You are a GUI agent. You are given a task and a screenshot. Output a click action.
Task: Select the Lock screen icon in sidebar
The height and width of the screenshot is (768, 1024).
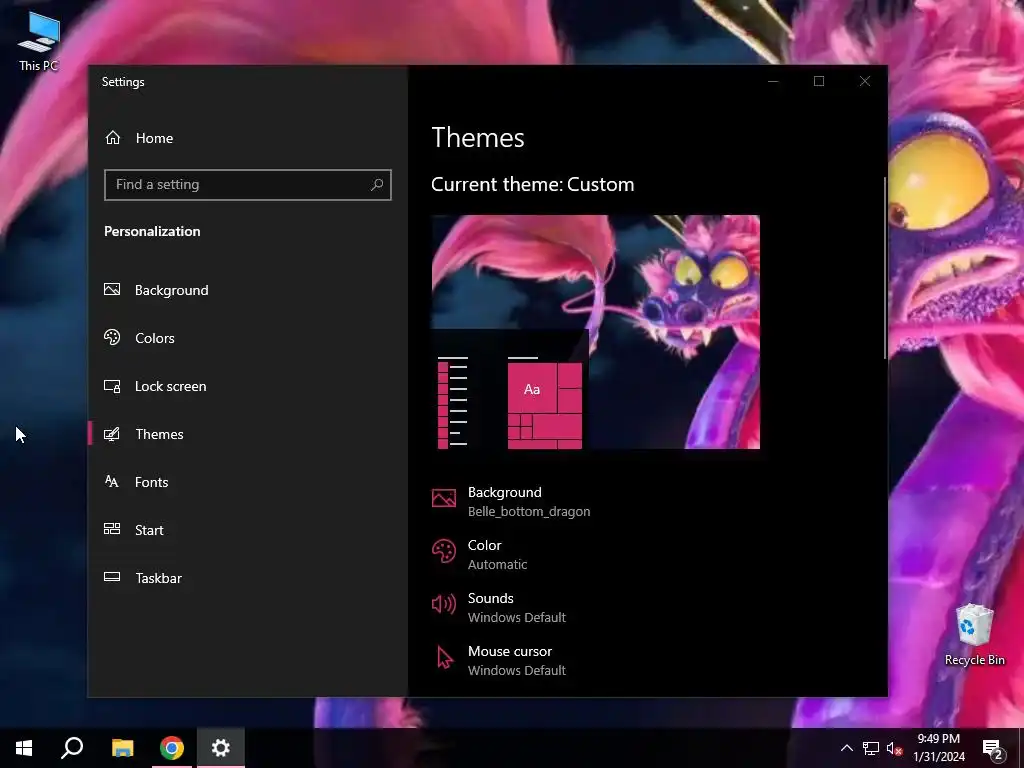[112, 386]
